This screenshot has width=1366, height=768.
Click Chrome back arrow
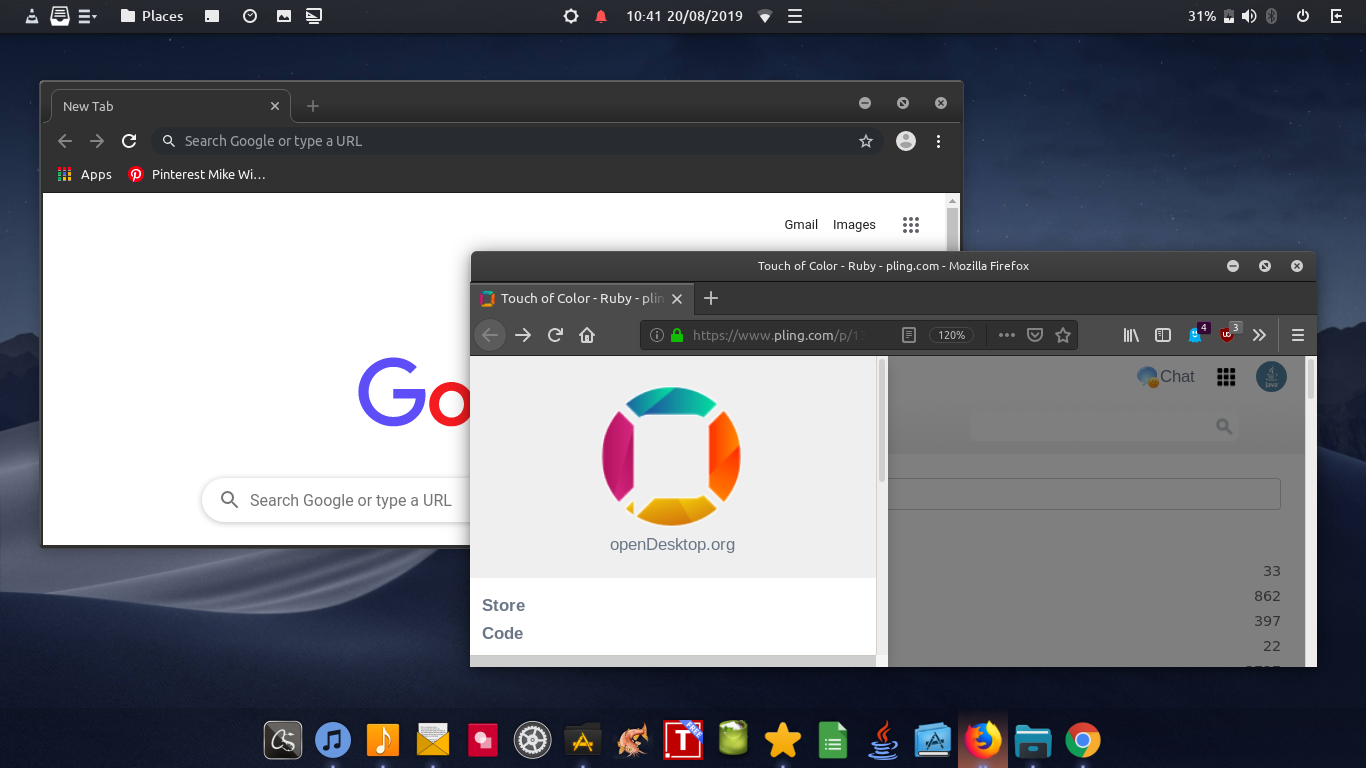click(x=65, y=141)
